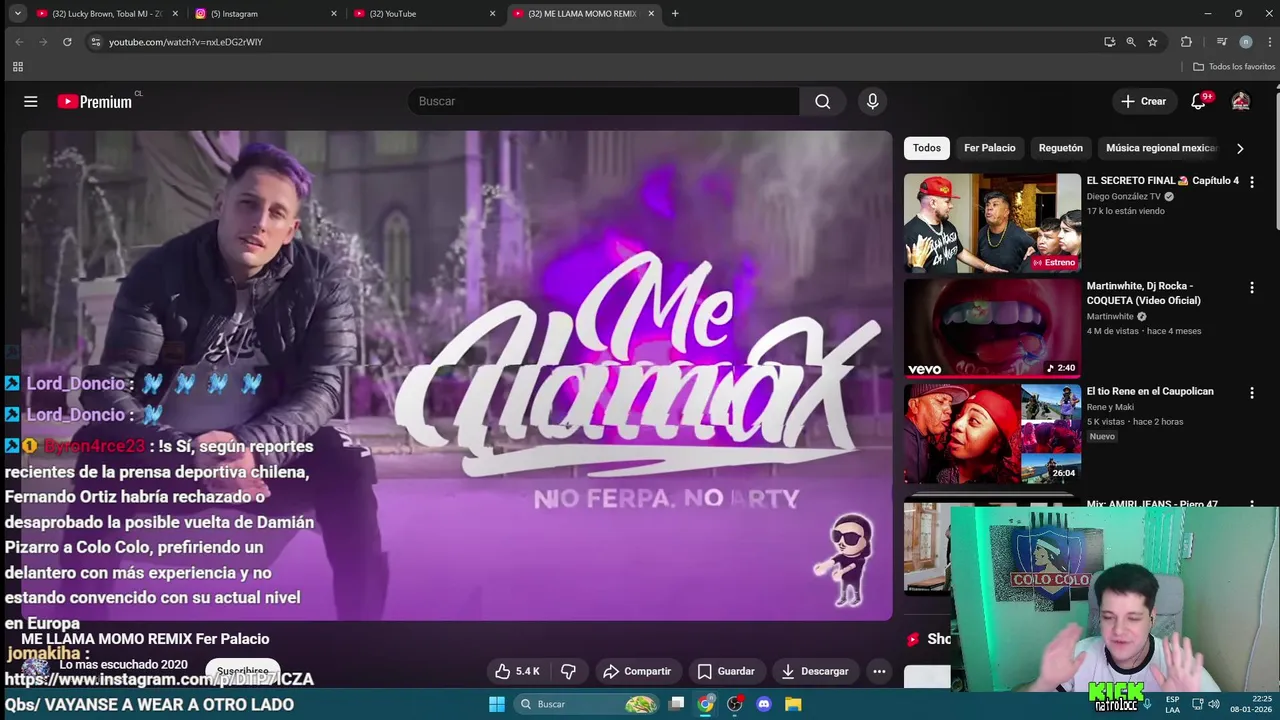This screenshot has width=1280, height=720.
Task: Open Task View on the taskbar
Action: (677, 704)
